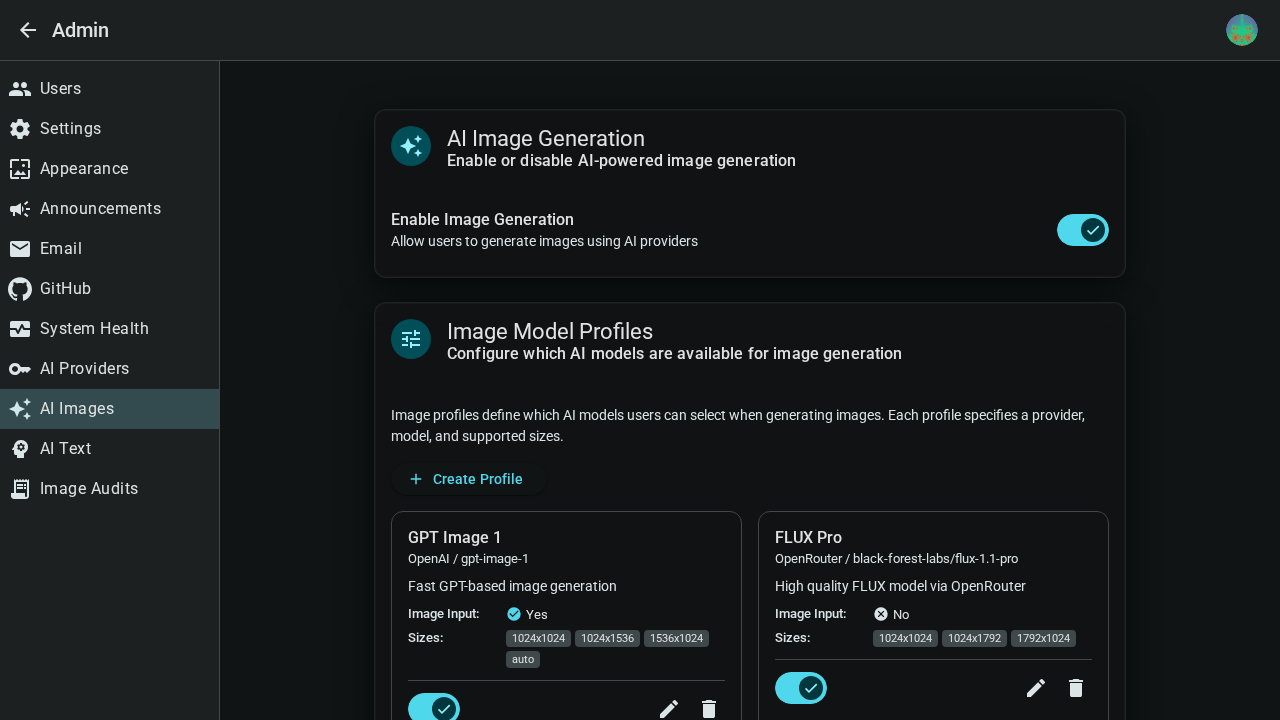
Task: Click the AI Providers key icon
Action: pyautogui.click(x=20, y=369)
